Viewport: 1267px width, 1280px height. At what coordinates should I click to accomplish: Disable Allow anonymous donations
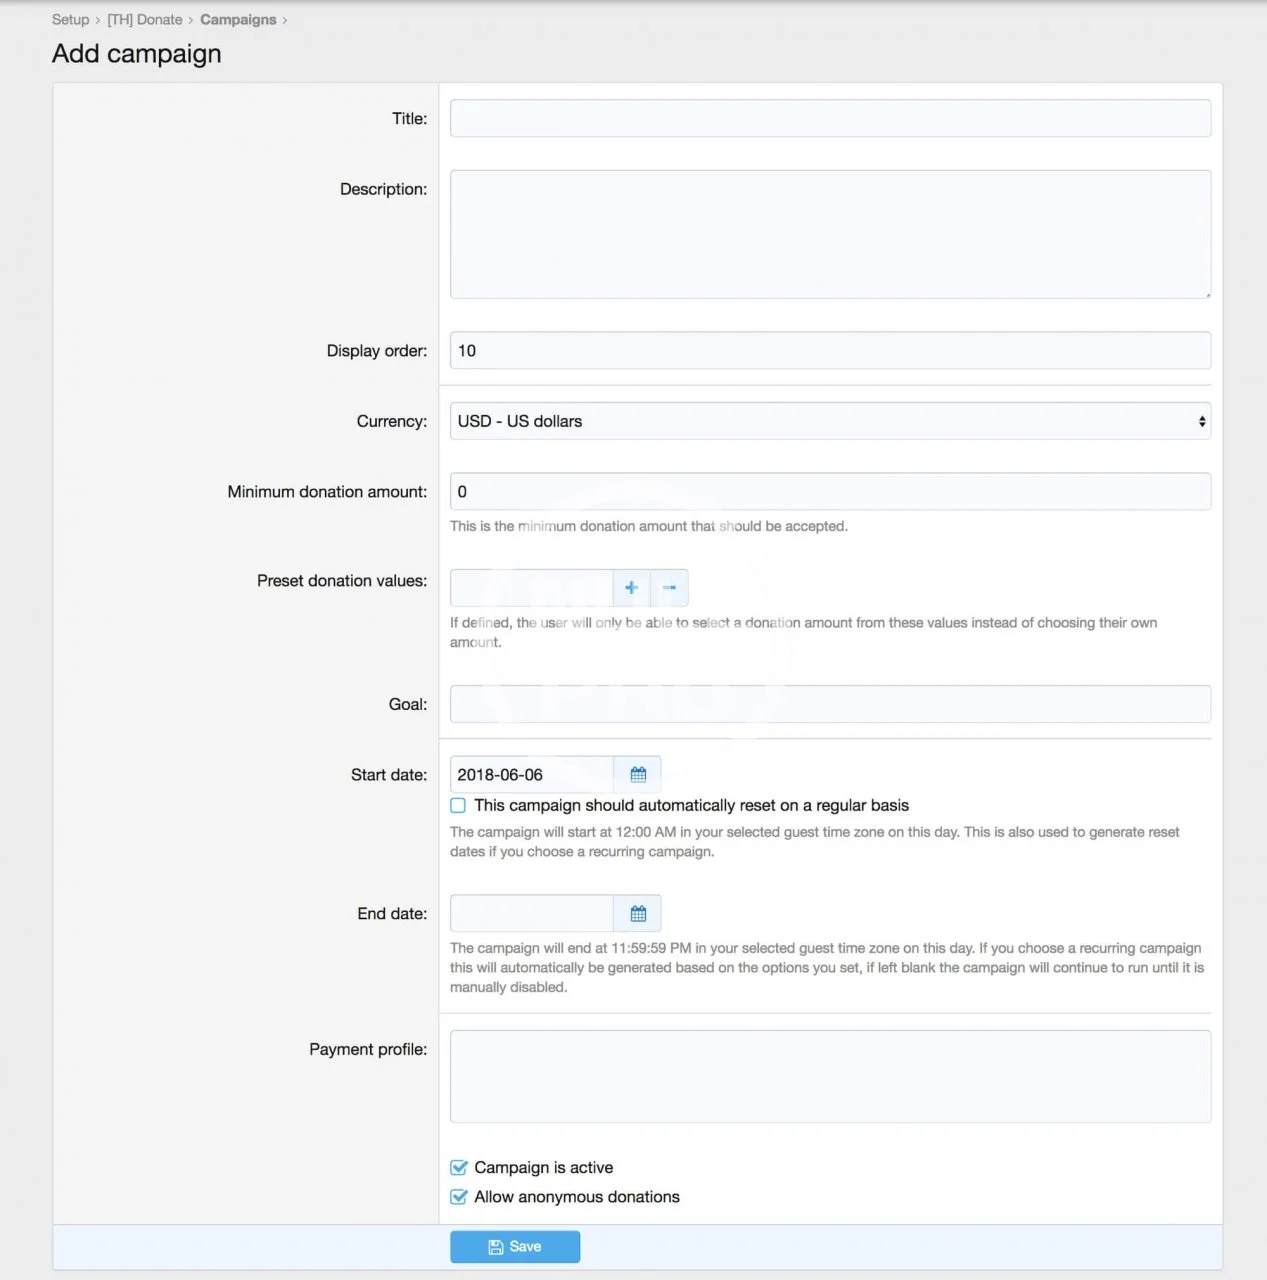459,1197
